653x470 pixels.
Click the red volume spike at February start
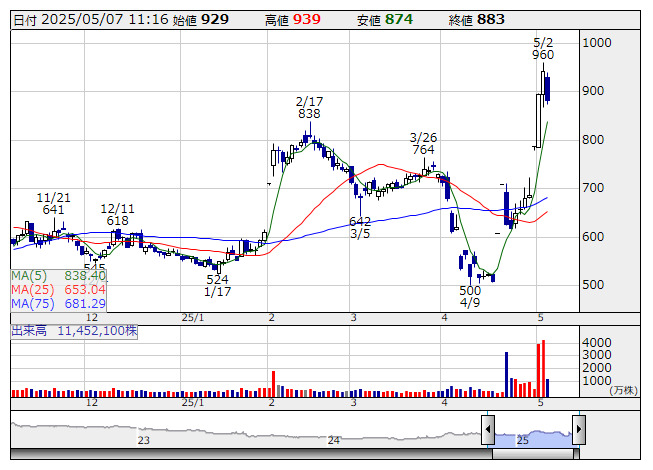(274, 383)
